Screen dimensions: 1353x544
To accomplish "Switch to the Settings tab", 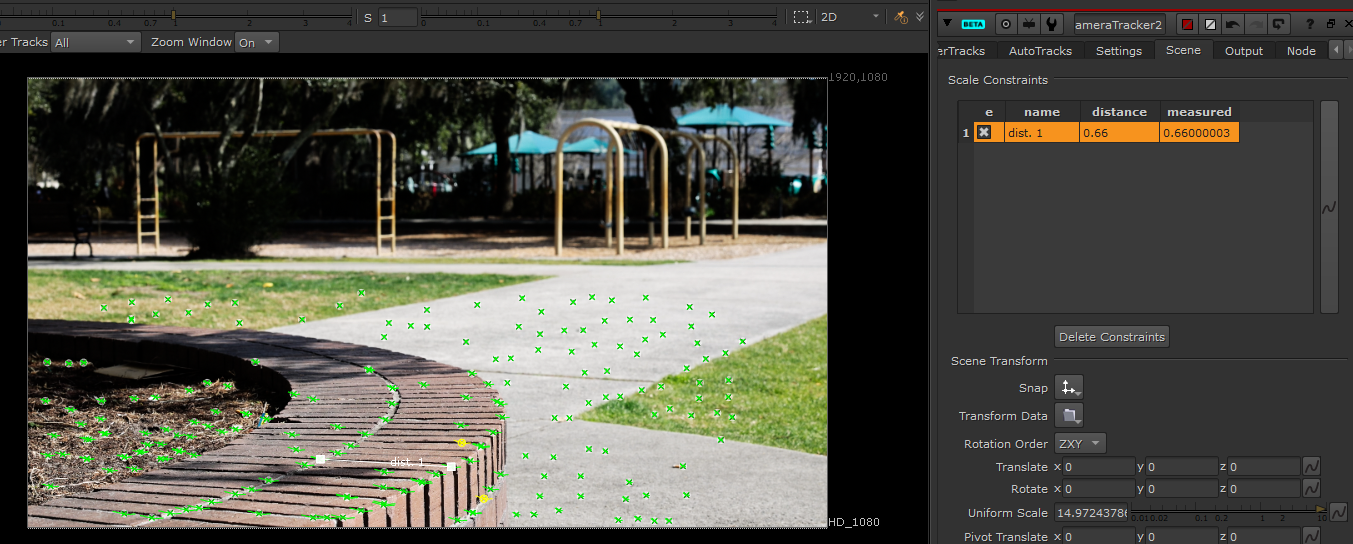I will tap(1119, 51).
